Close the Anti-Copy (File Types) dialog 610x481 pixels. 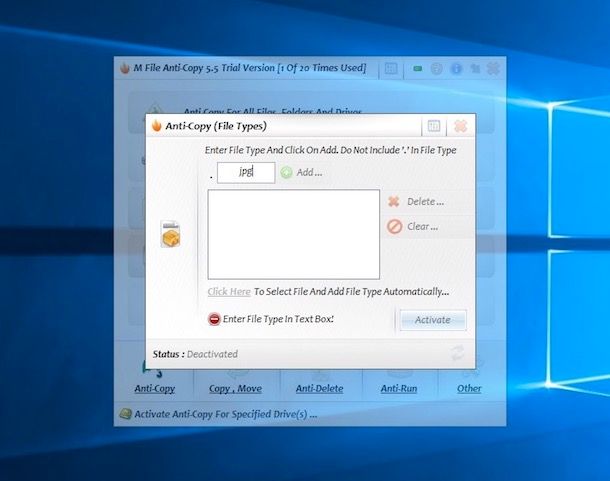coord(461,126)
